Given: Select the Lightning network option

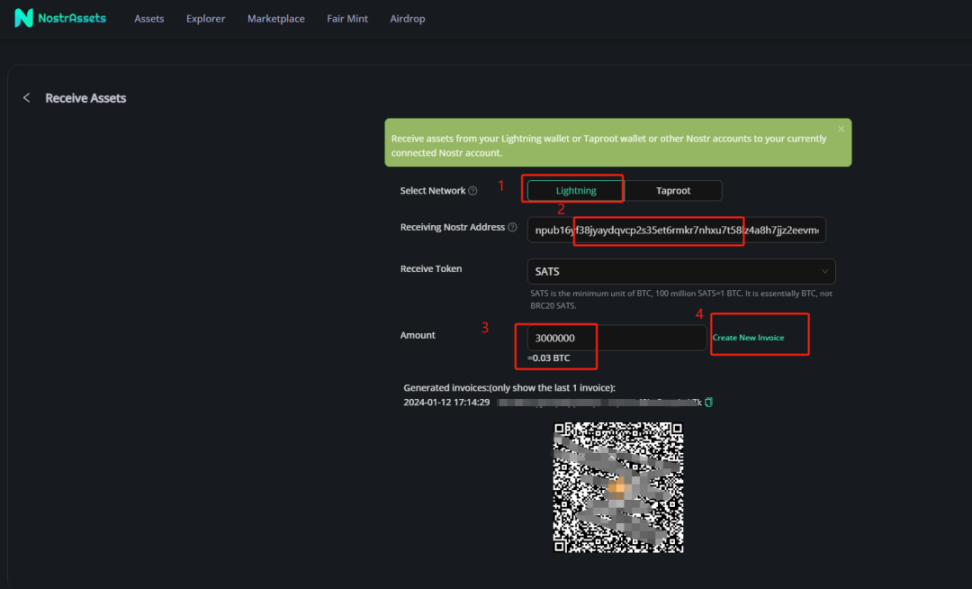Looking at the screenshot, I should [x=576, y=190].
